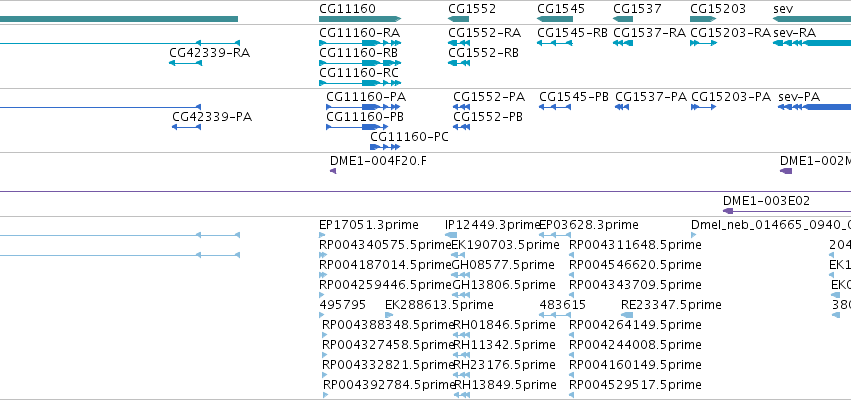Select the CG1545-RB transcript model
851x400 pixels.
[555, 43]
